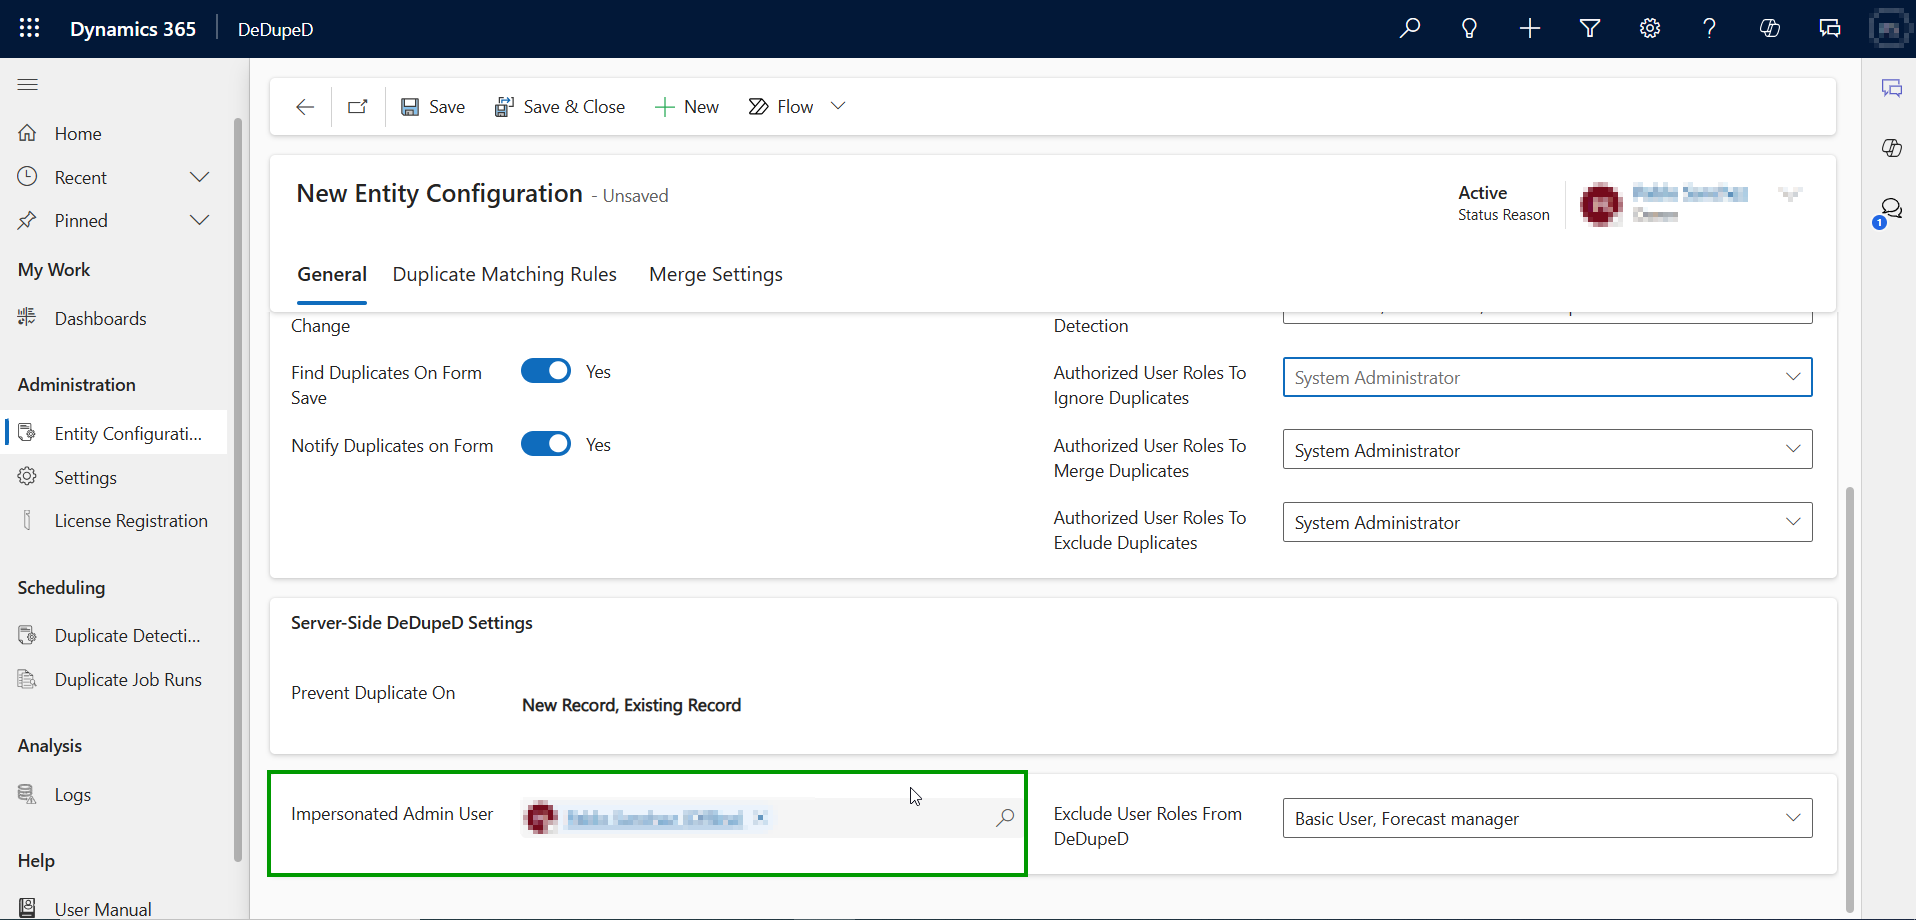Image resolution: width=1916 pixels, height=920 pixels.
Task: Expand the Recent section chevron
Action: click(199, 177)
